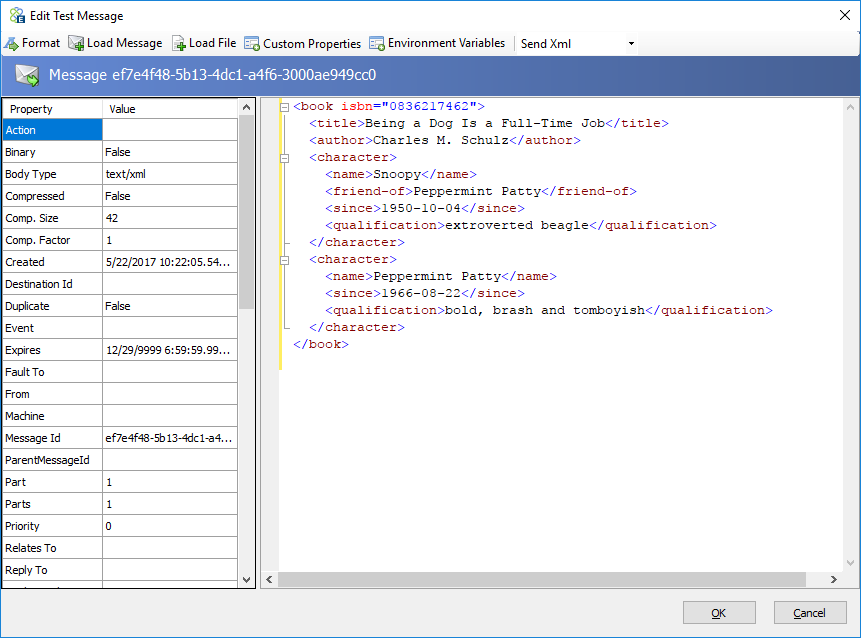
Task: Click the Comp. Factor value cell
Action: (170, 240)
